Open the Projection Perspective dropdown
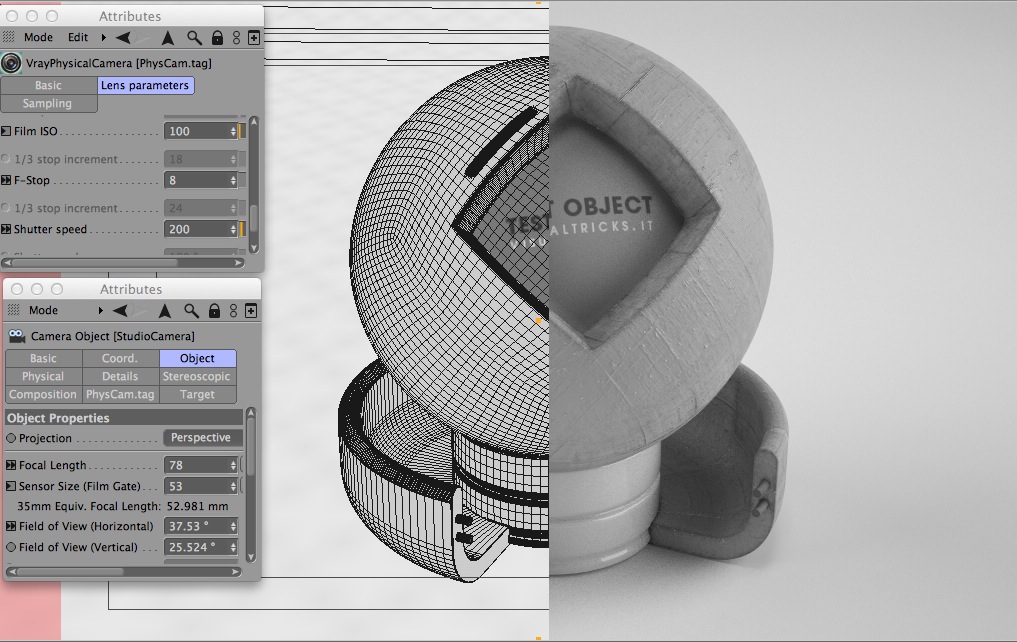Viewport: 1017px width, 642px height. click(202, 438)
